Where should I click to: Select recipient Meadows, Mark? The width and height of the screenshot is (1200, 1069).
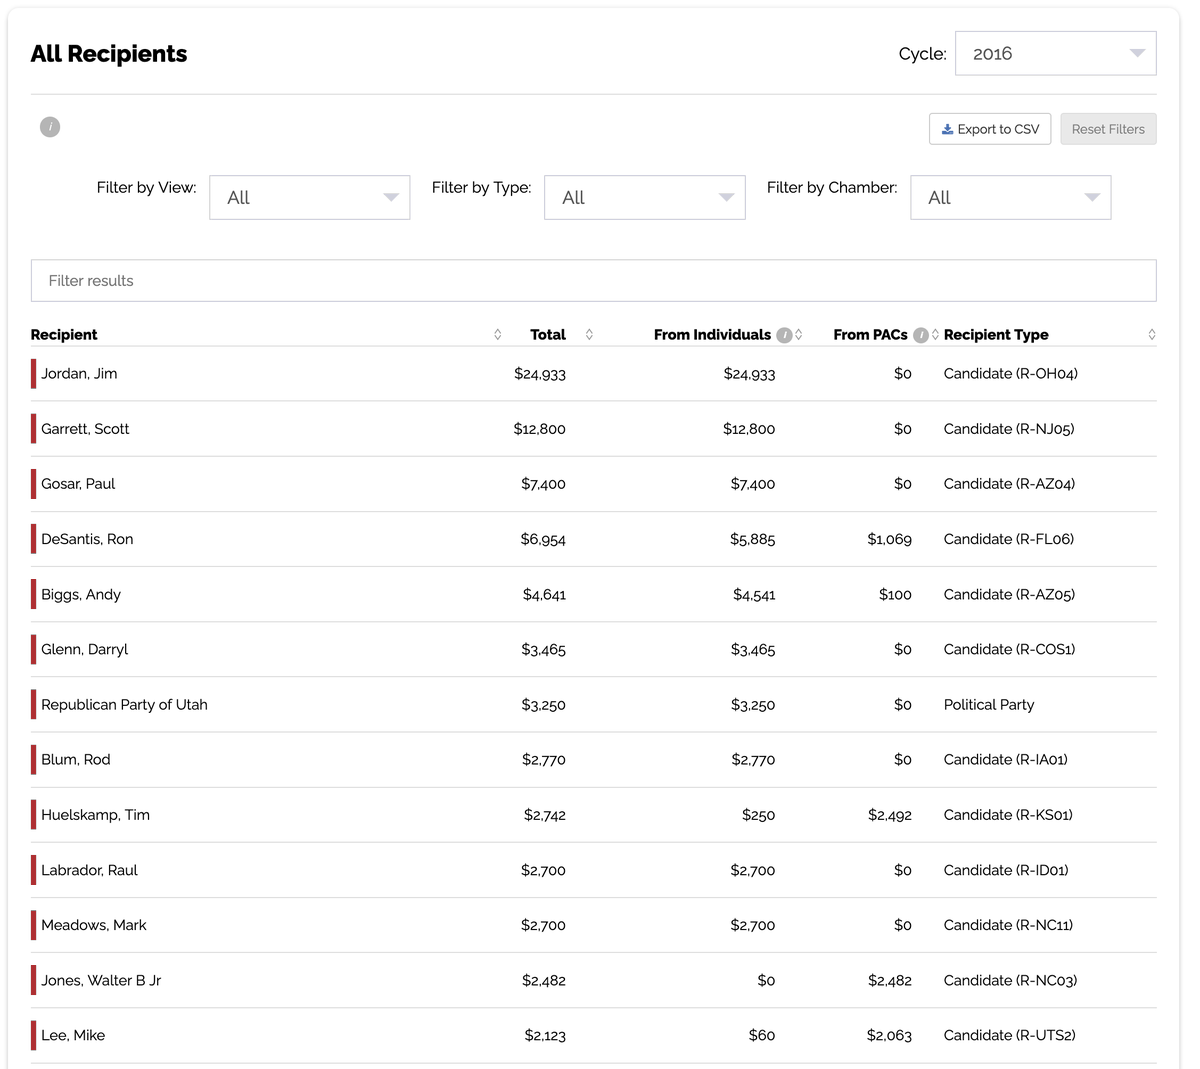tap(94, 925)
